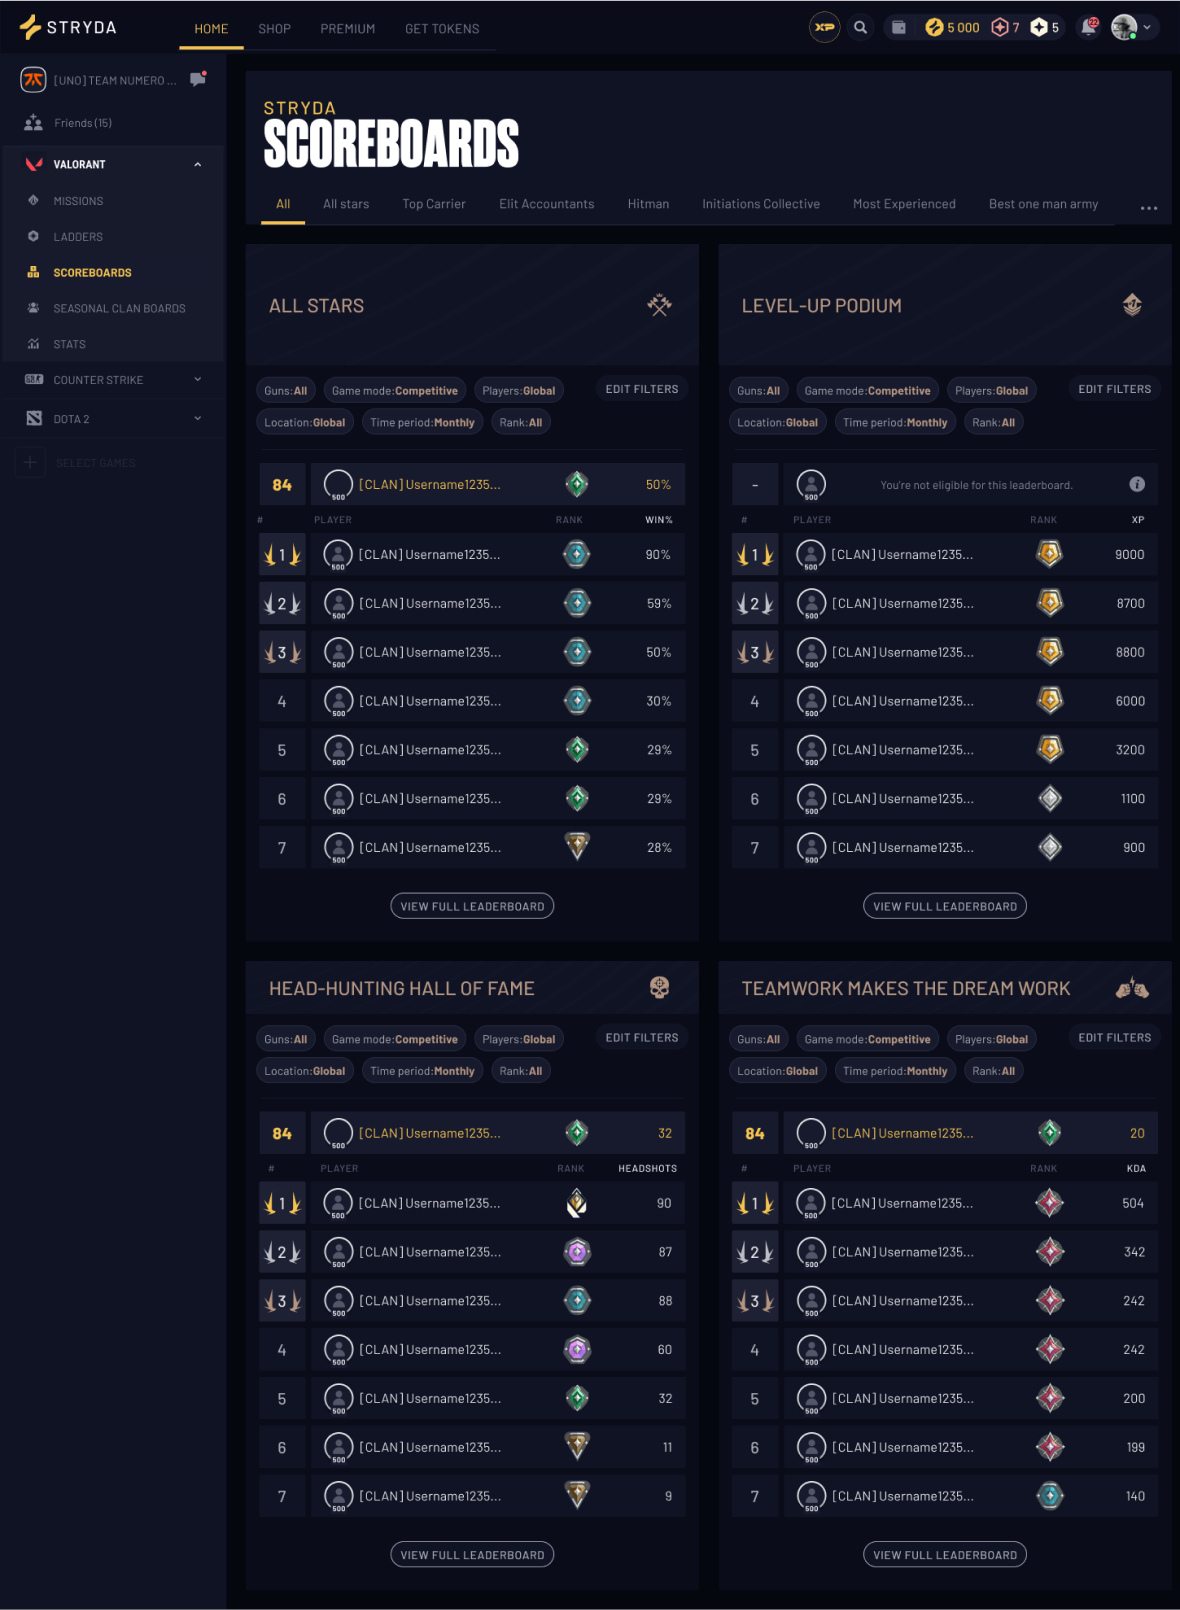
Task: Switch to the Best one man army tab
Action: tap(1043, 204)
